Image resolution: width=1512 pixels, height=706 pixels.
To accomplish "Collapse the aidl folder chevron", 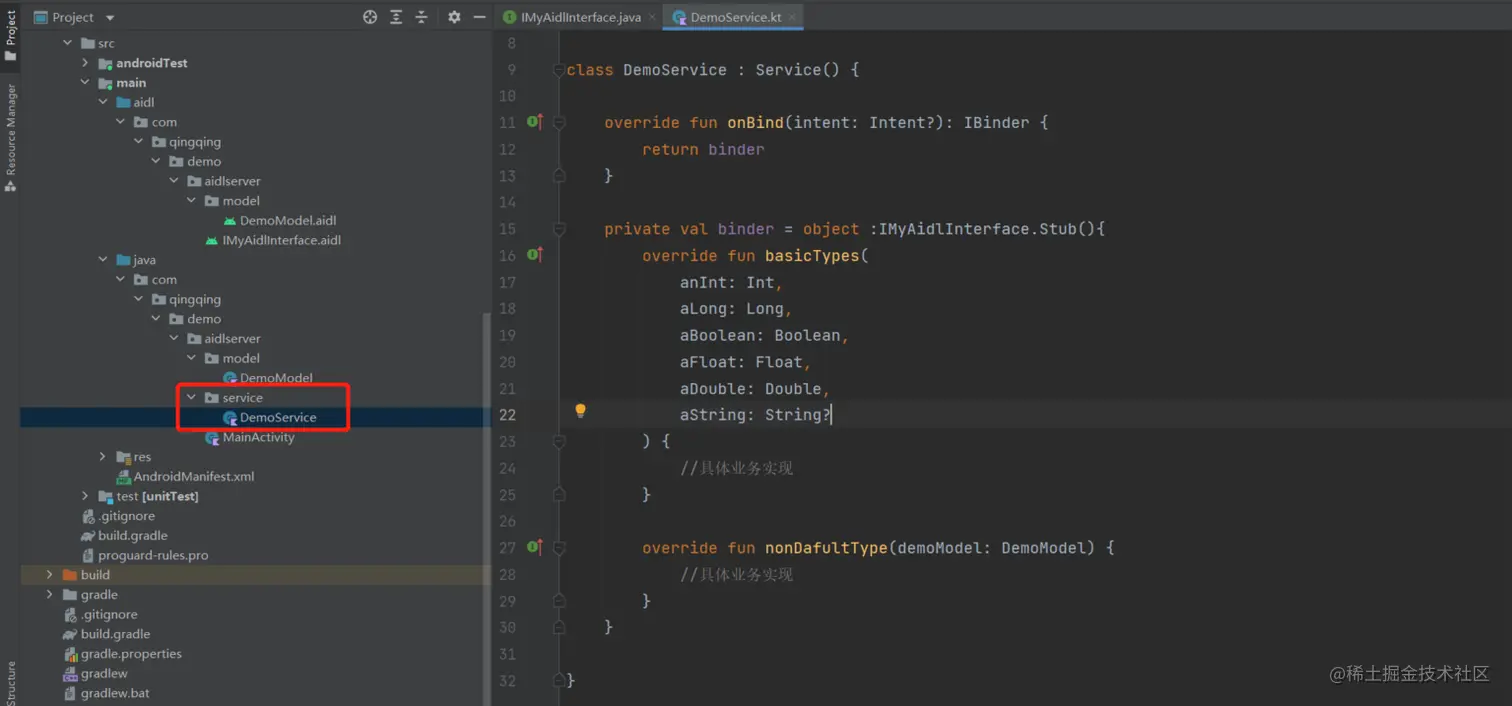I will [x=103, y=102].
